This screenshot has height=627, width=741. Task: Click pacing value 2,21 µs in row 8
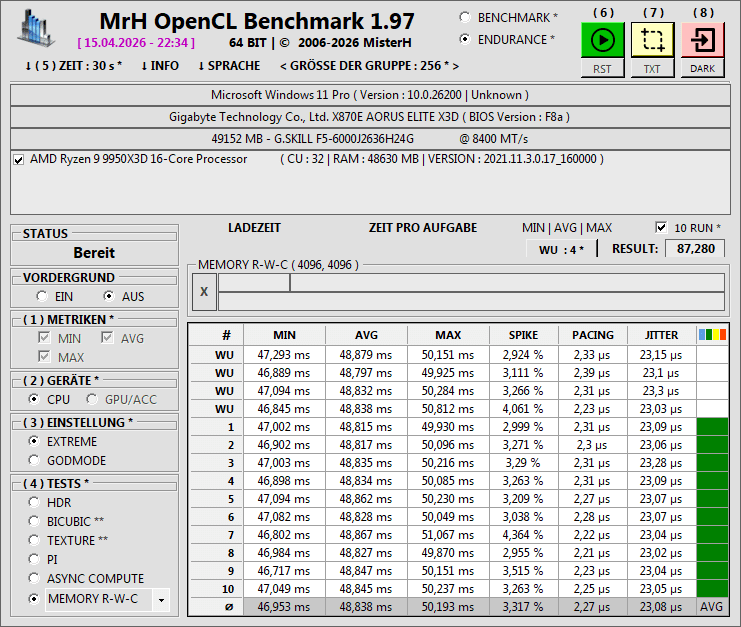click(x=593, y=553)
